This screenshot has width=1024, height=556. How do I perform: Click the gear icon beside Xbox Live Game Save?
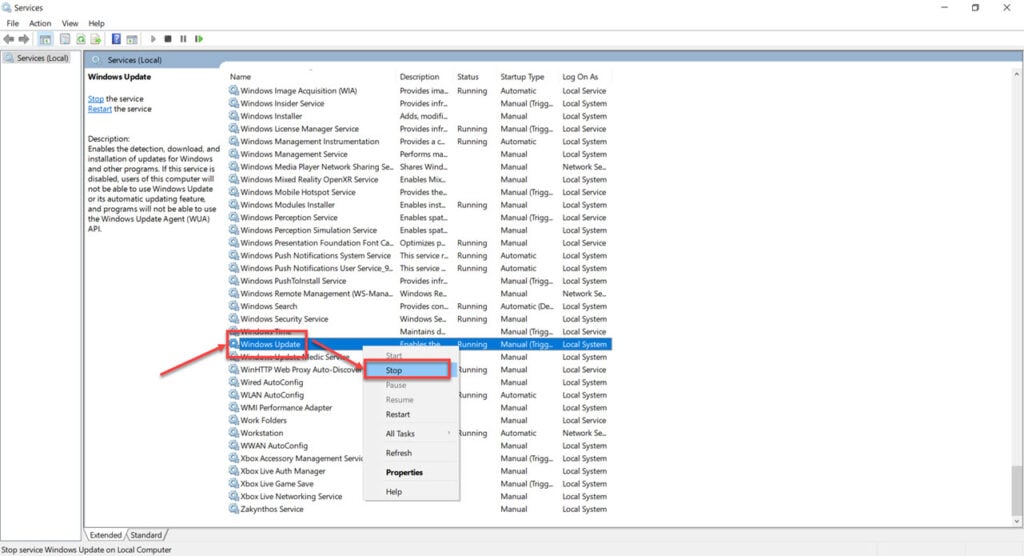(x=234, y=483)
